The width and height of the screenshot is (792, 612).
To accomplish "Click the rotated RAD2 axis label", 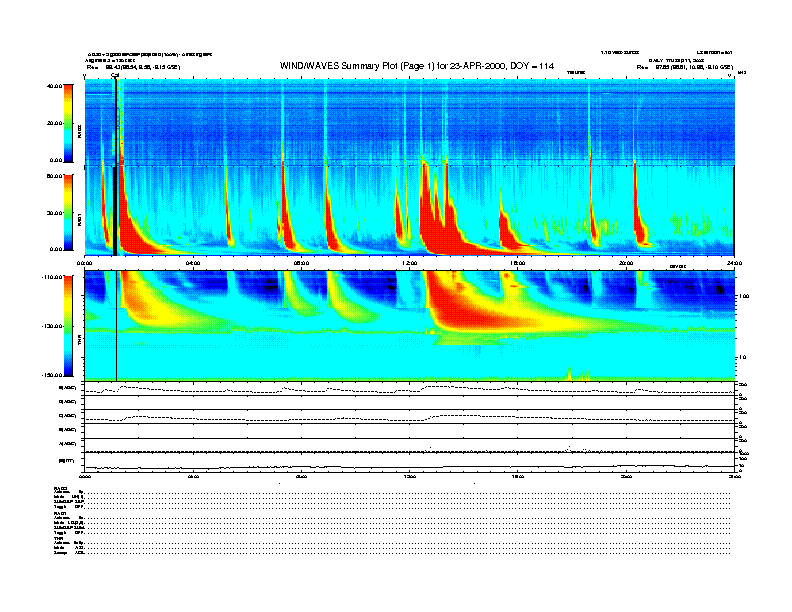I will [x=79, y=132].
